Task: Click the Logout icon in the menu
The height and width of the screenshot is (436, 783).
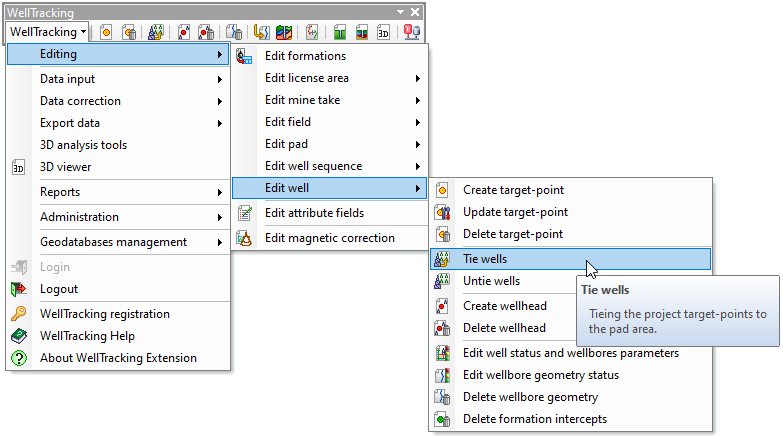Action: (18, 289)
